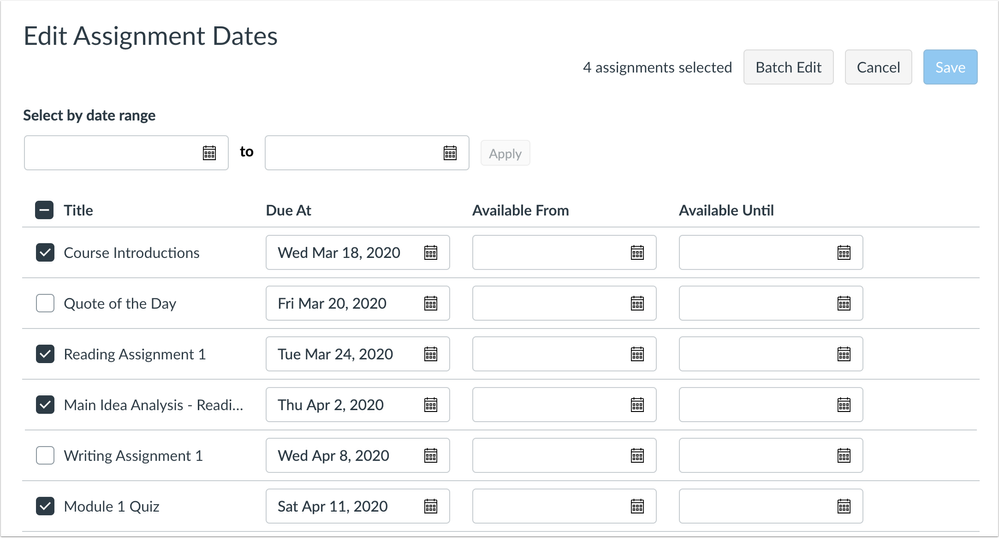Image resolution: width=999 pixels, height=538 pixels.
Task: Open Due At calendar for Reading Assignment 1
Action: tap(431, 354)
